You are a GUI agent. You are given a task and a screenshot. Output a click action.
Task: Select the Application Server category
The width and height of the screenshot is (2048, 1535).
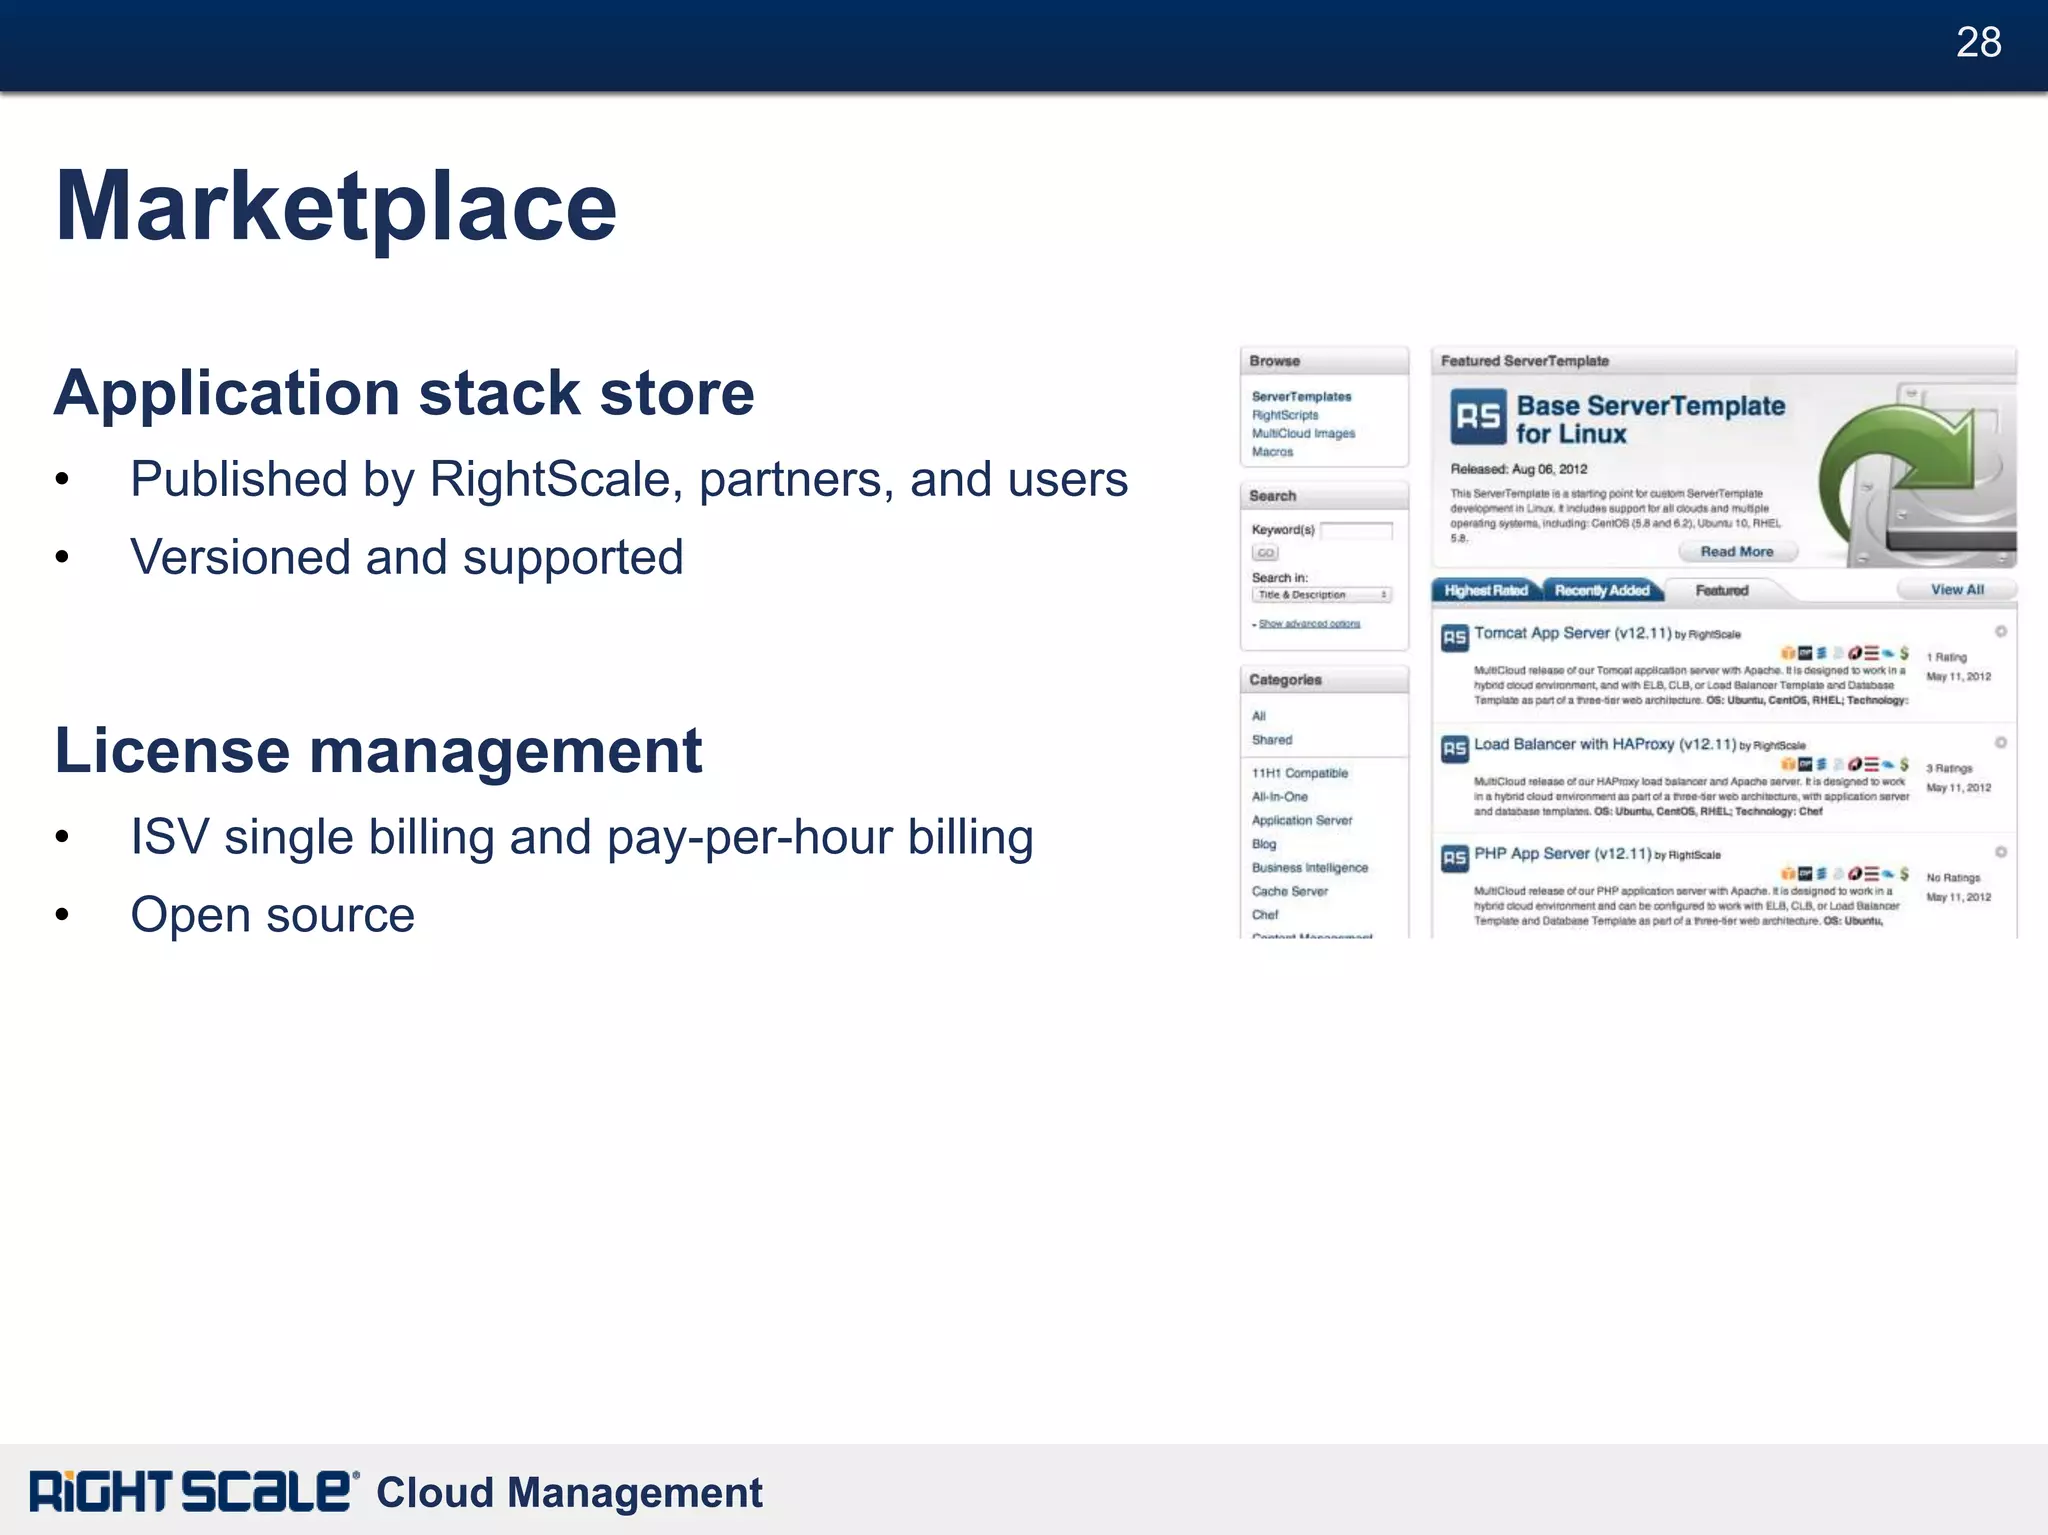click(x=1301, y=820)
